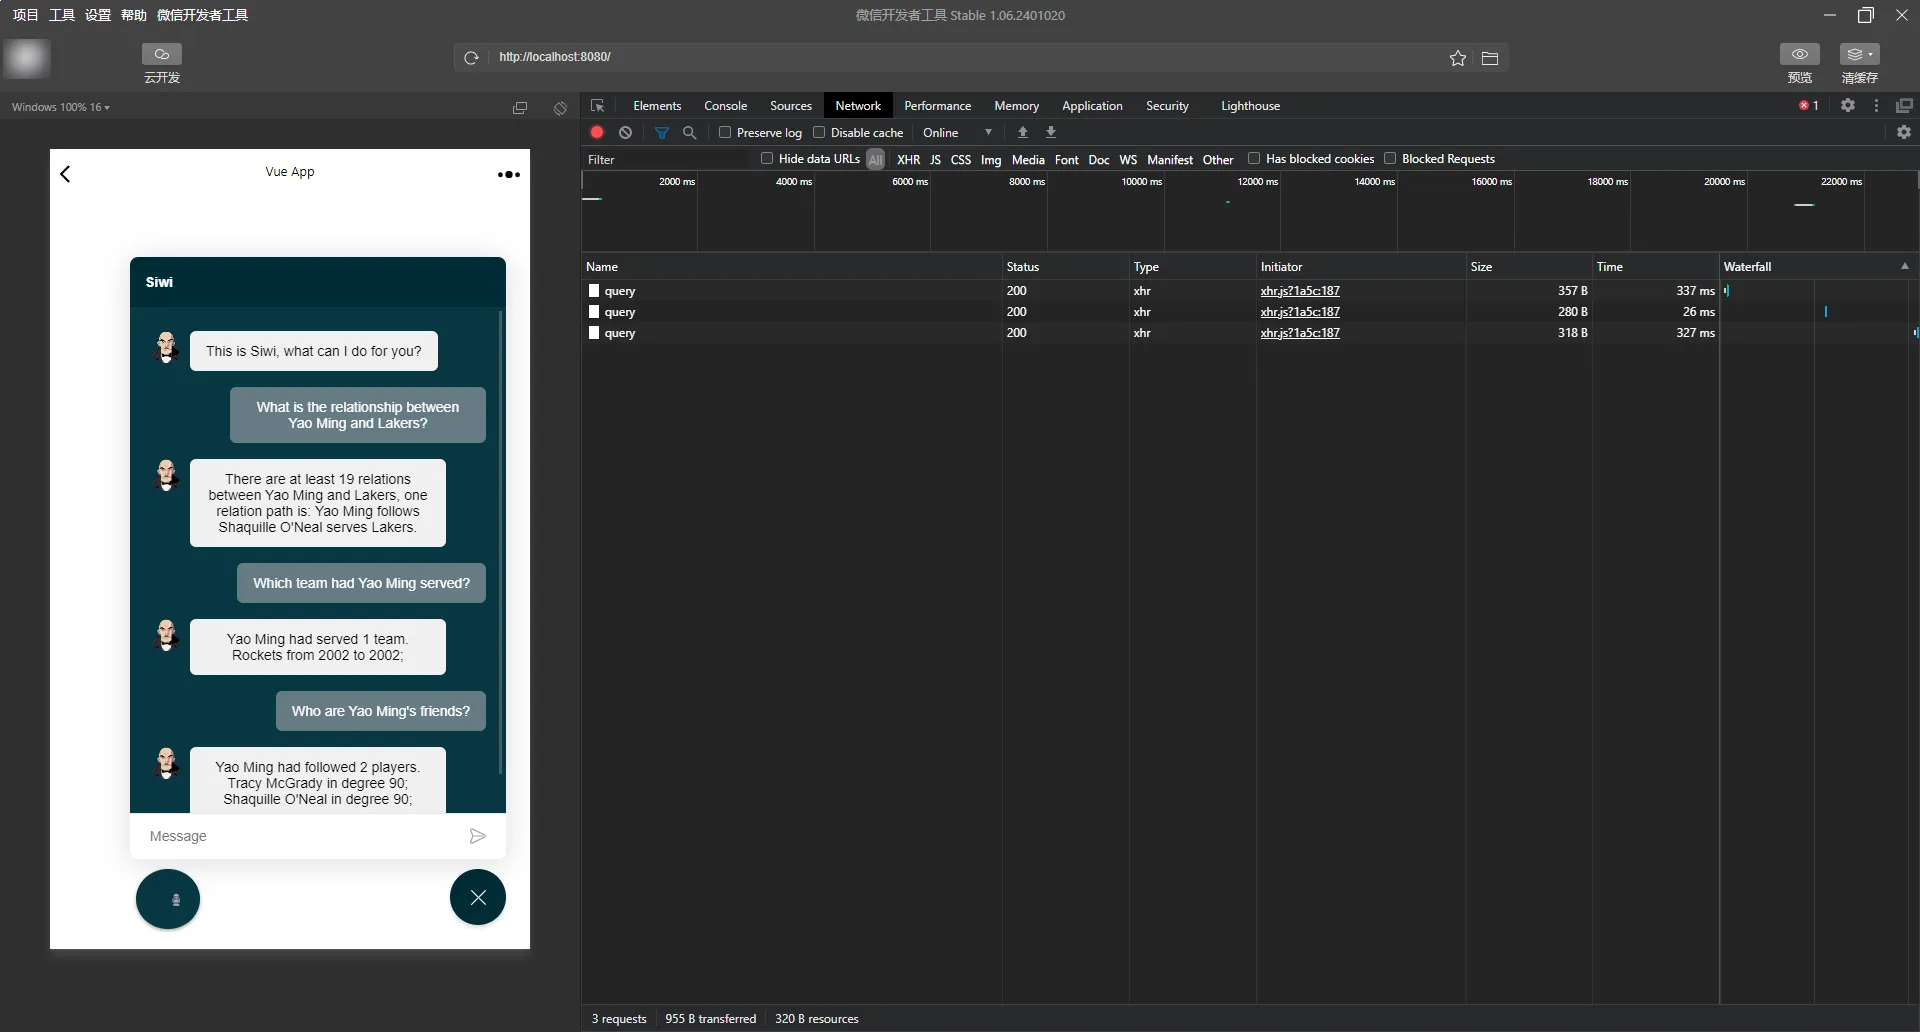This screenshot has height=1032, width=1920.
Task: Toggle the network filter funnel icon
Action: [662, 132]
